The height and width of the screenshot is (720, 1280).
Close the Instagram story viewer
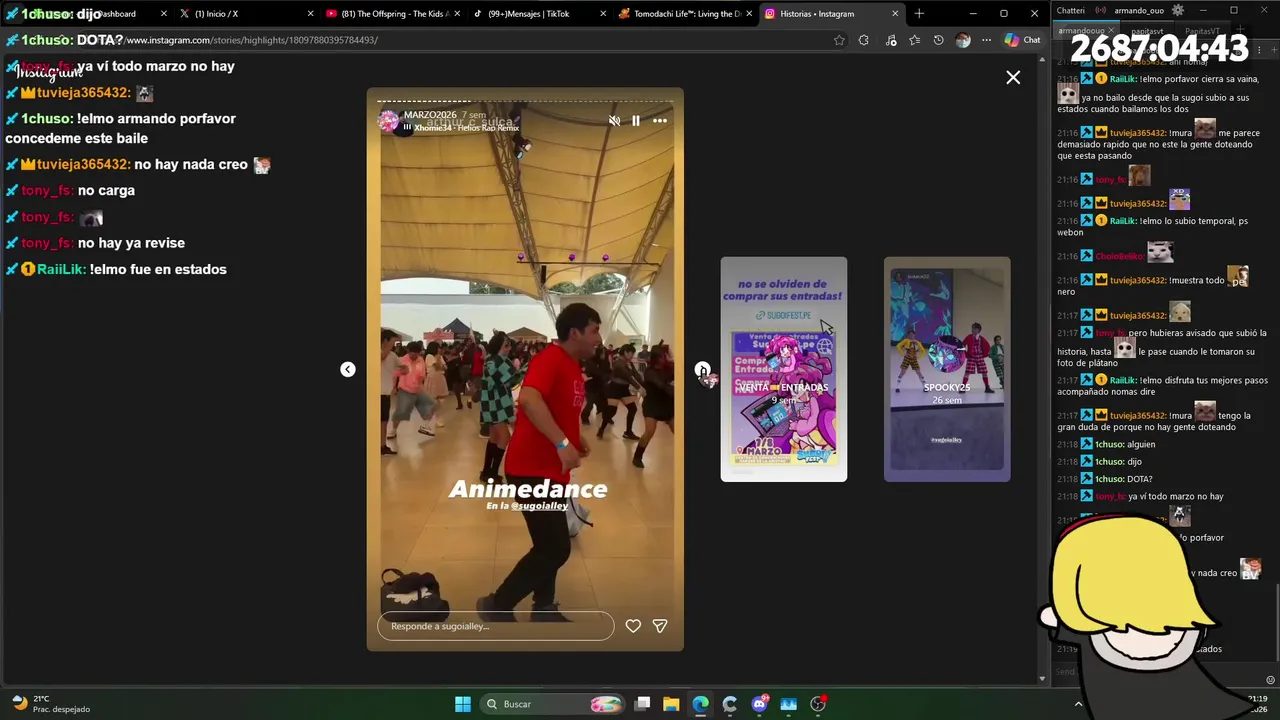(x=1013, y=77)
